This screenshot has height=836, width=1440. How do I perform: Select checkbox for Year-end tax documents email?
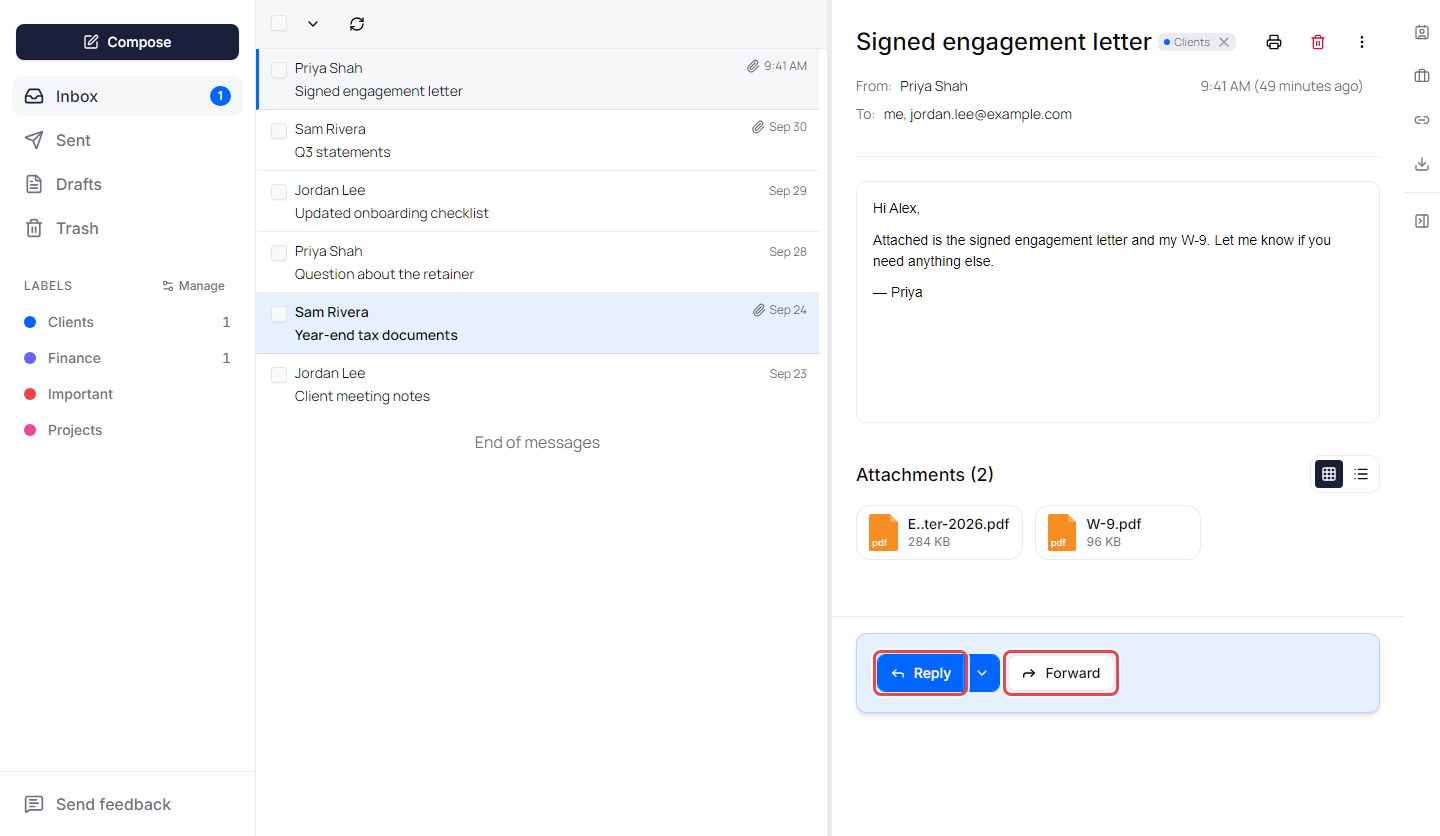(x=279, y=314)
